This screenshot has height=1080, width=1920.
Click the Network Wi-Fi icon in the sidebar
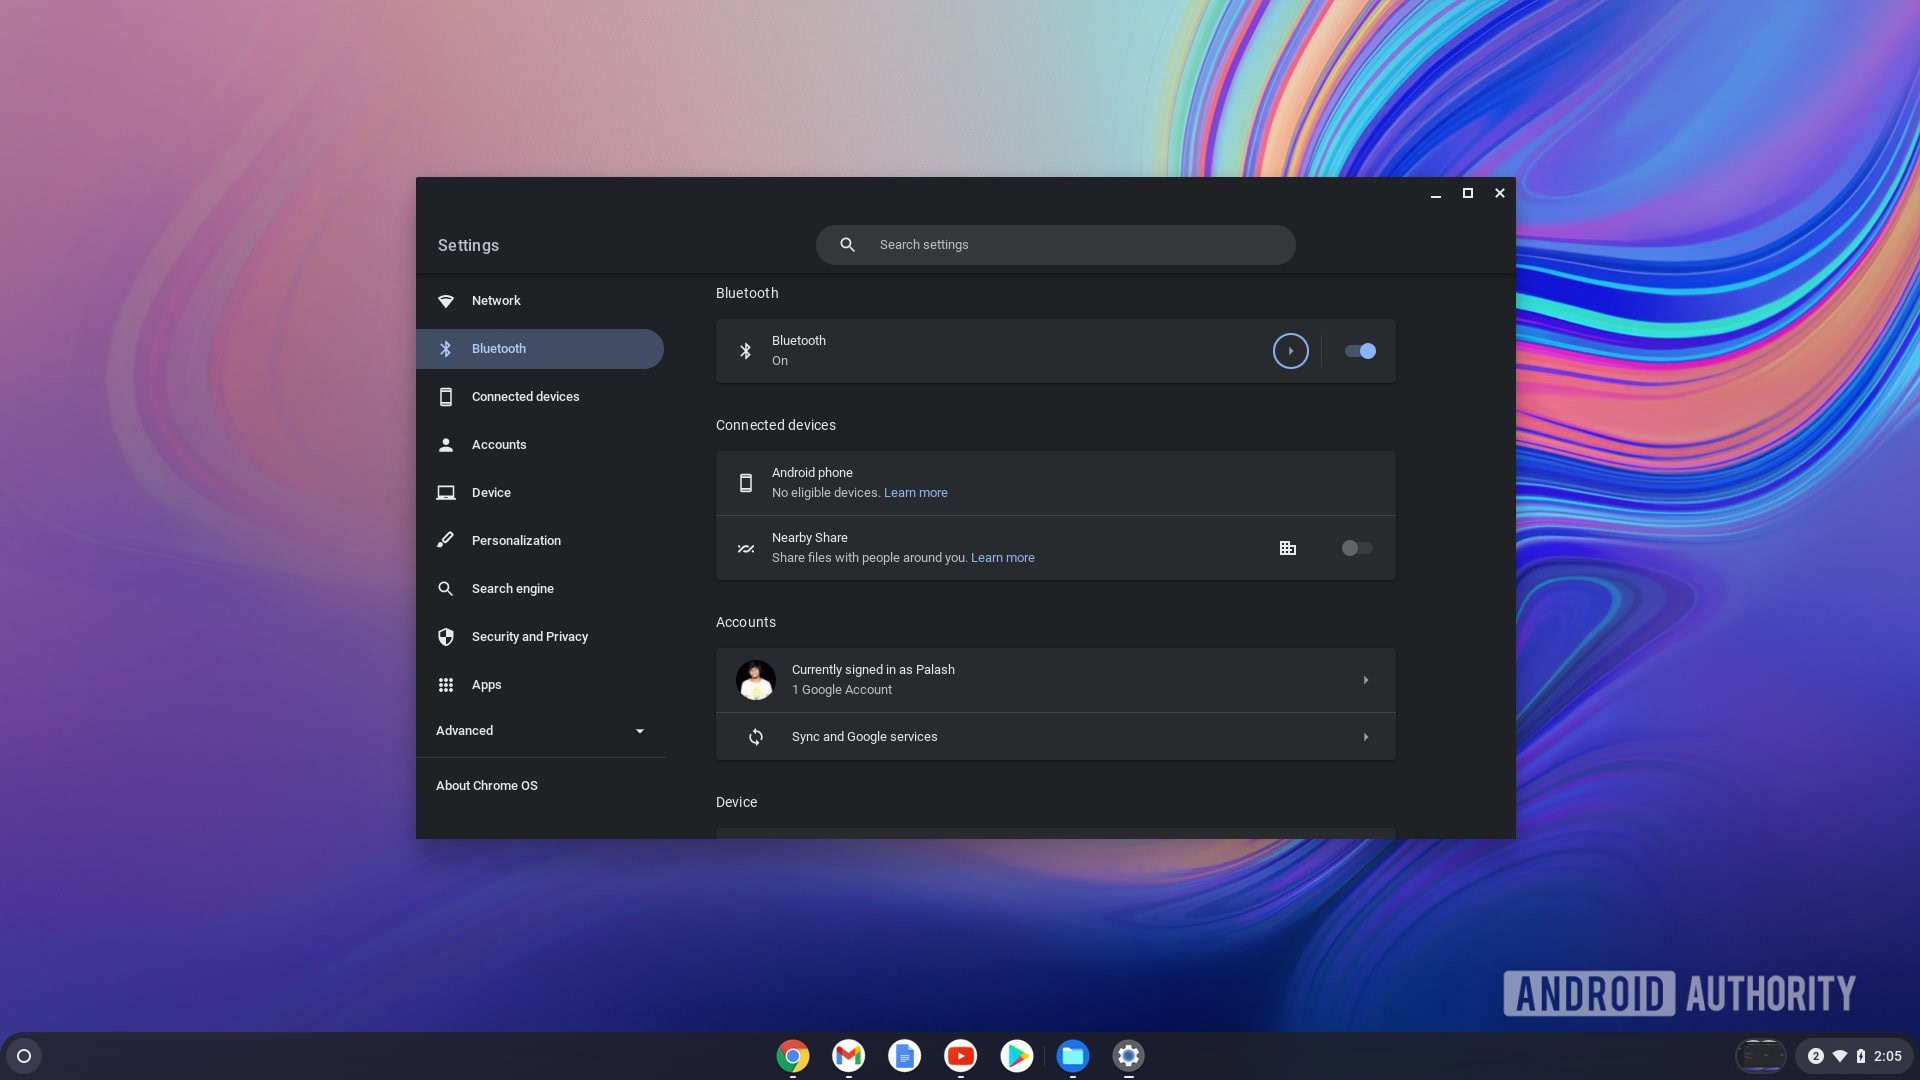click(x=446, y=301)
